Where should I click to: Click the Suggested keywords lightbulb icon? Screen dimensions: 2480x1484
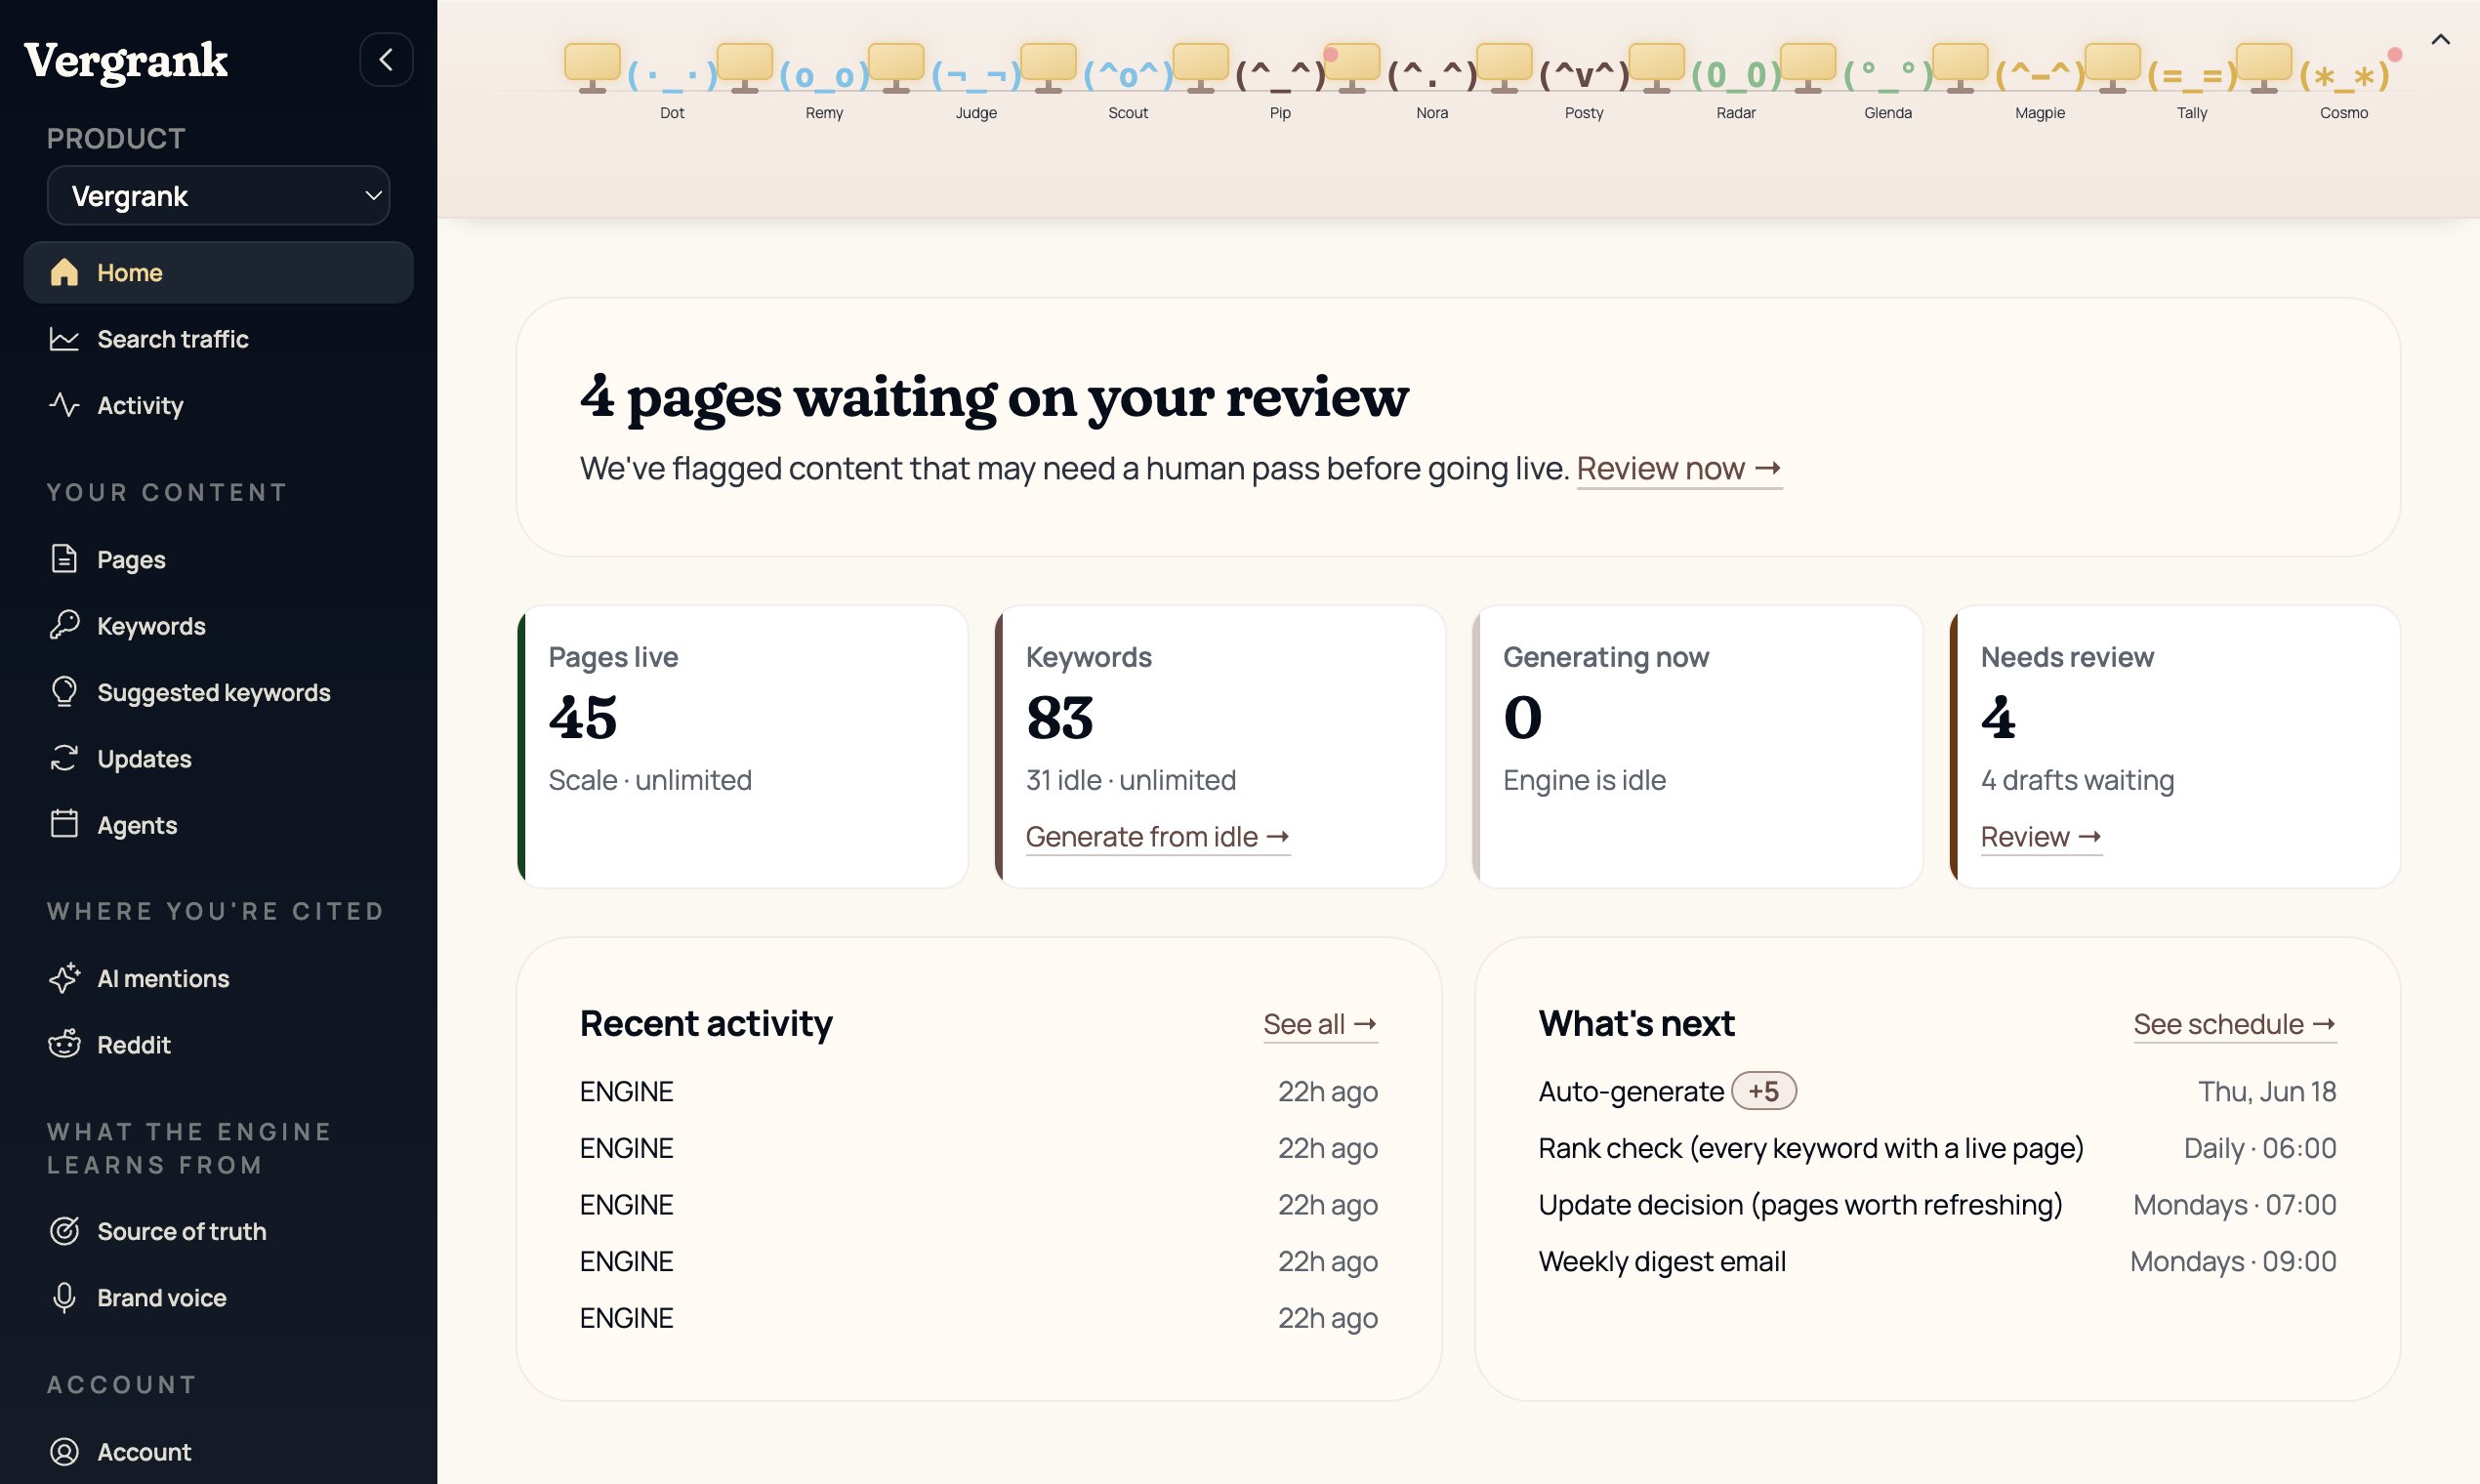tap(64, 692)
